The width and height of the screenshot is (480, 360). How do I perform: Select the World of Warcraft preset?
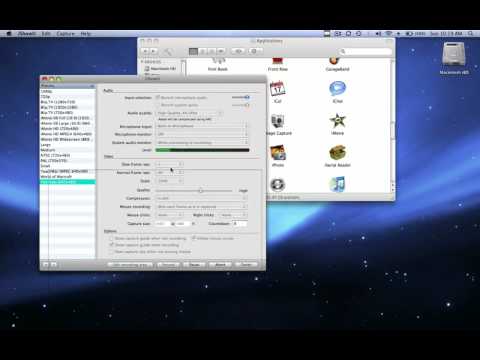click(x=68, y=176)
